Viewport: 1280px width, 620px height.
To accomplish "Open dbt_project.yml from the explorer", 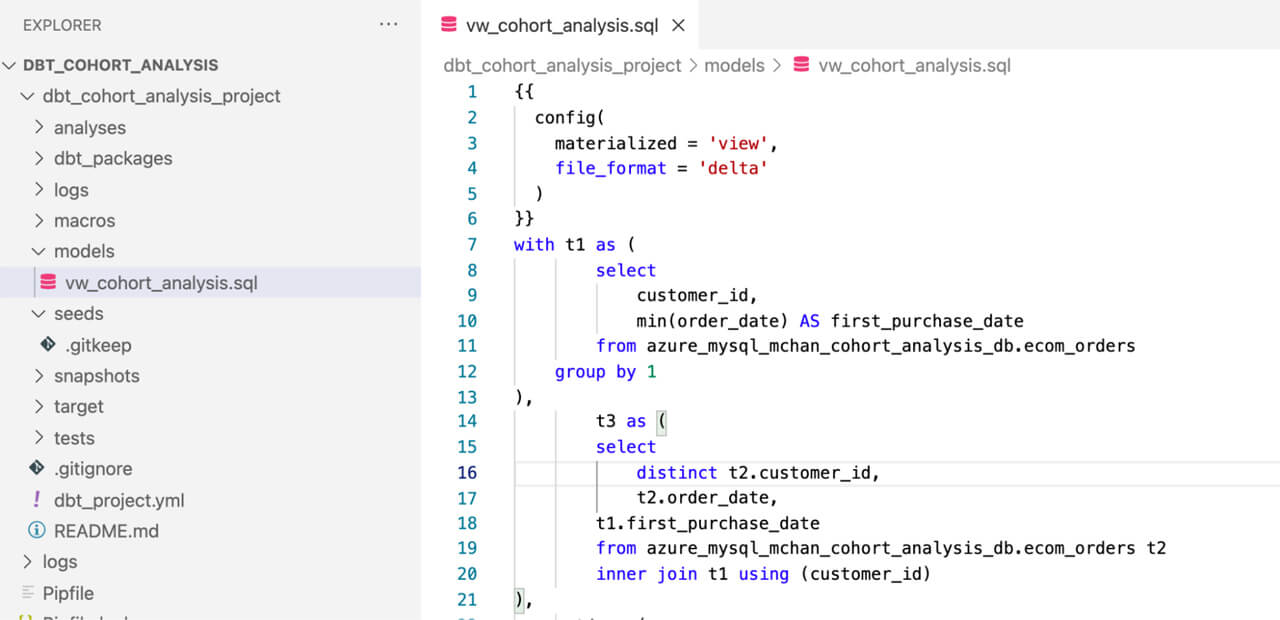I will point(119,500).
